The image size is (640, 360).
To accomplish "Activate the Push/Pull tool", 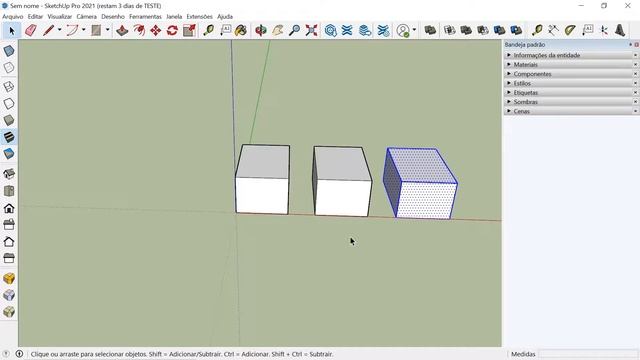I will (122, 31).
